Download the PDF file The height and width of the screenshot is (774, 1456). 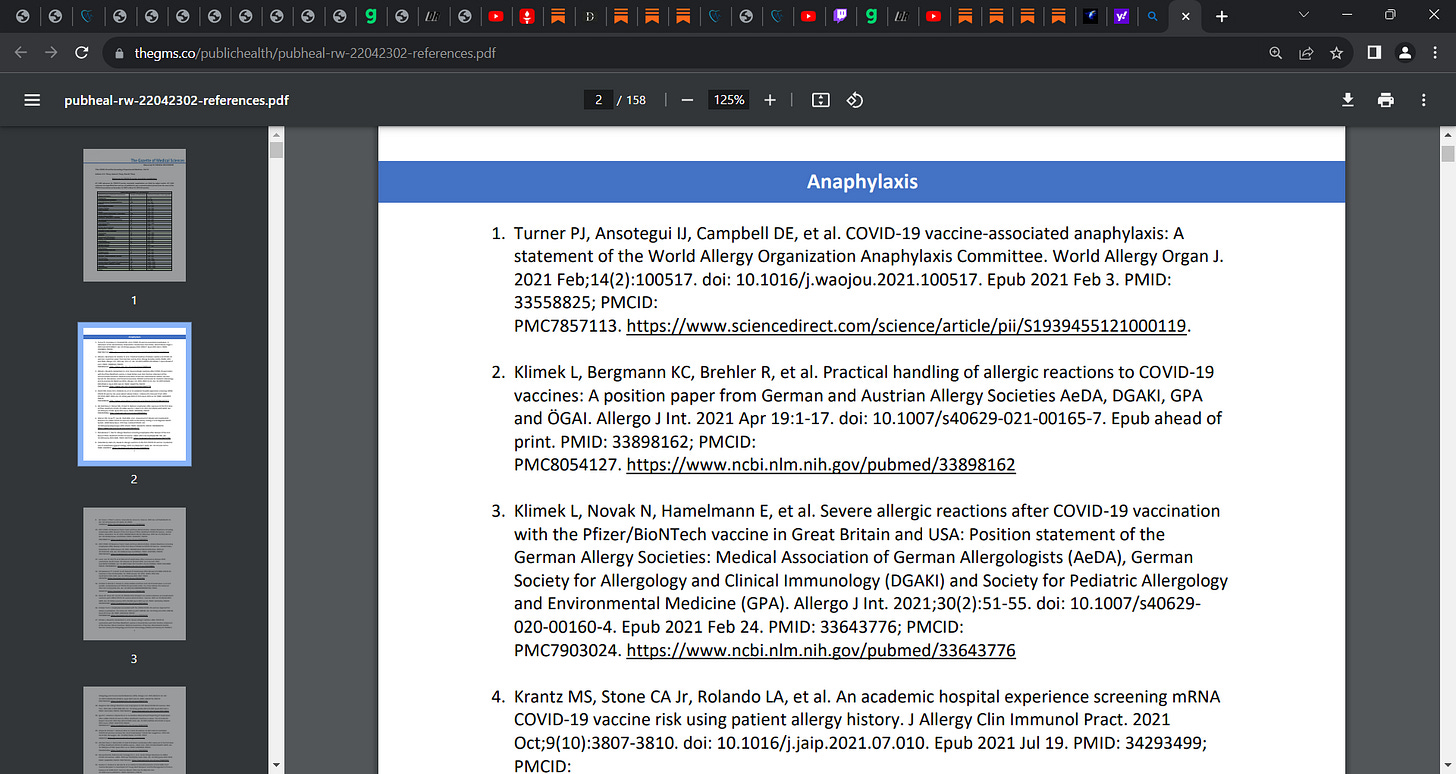click(1348, 100)
